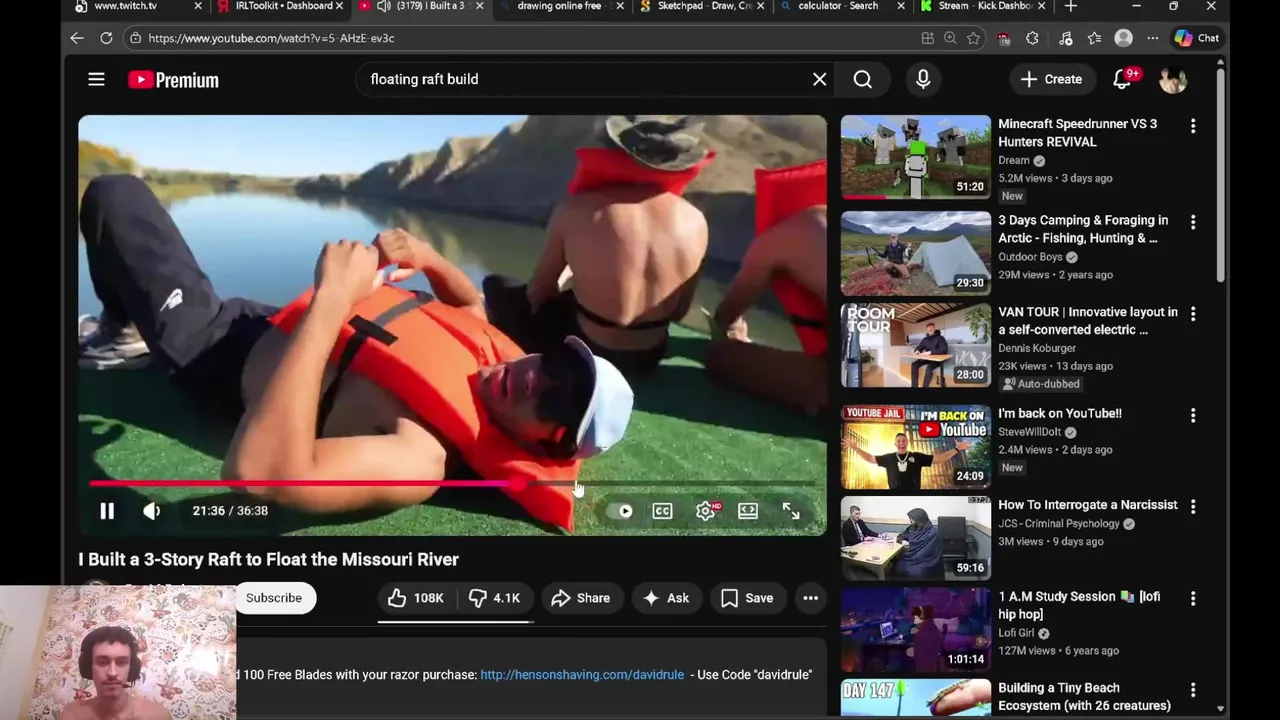1280x720 pixels.
Task: Open options for 3 Days Camping video
Action: 1193,222
